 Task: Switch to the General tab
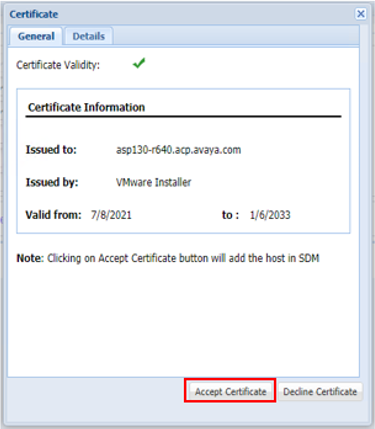[x=36, y=36]
